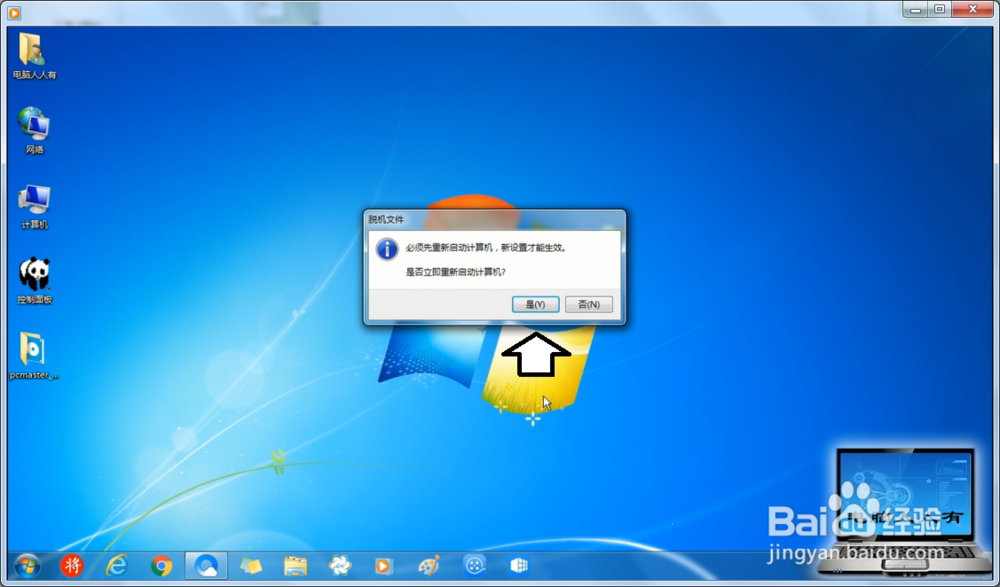
Task: Launch Internet Explorer from taskbar
Action: click(x=116, y=566)
